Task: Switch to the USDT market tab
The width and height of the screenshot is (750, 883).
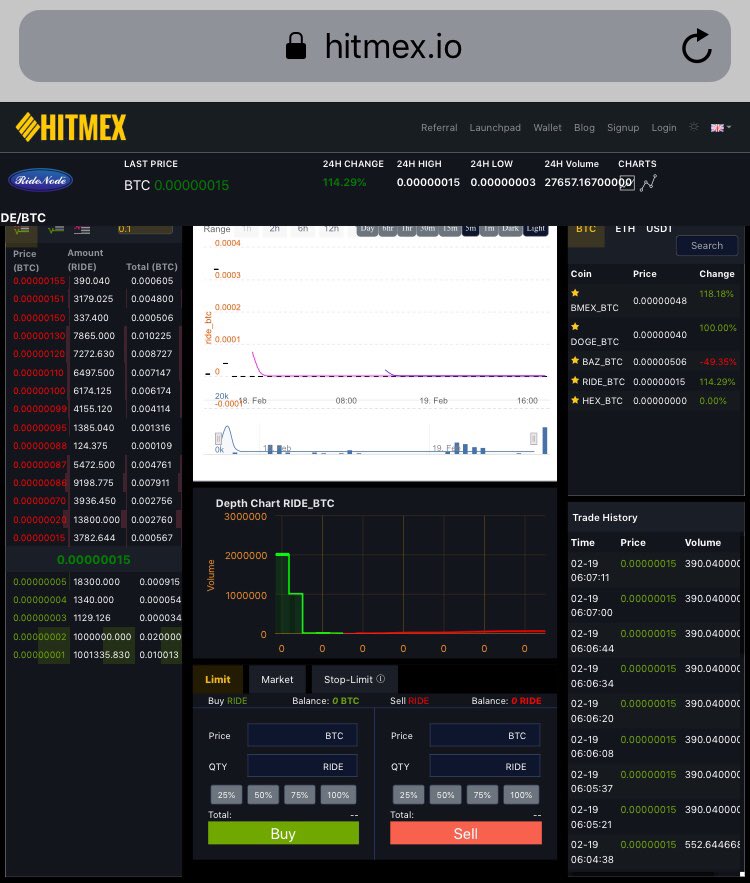Action: click(659, 229)
